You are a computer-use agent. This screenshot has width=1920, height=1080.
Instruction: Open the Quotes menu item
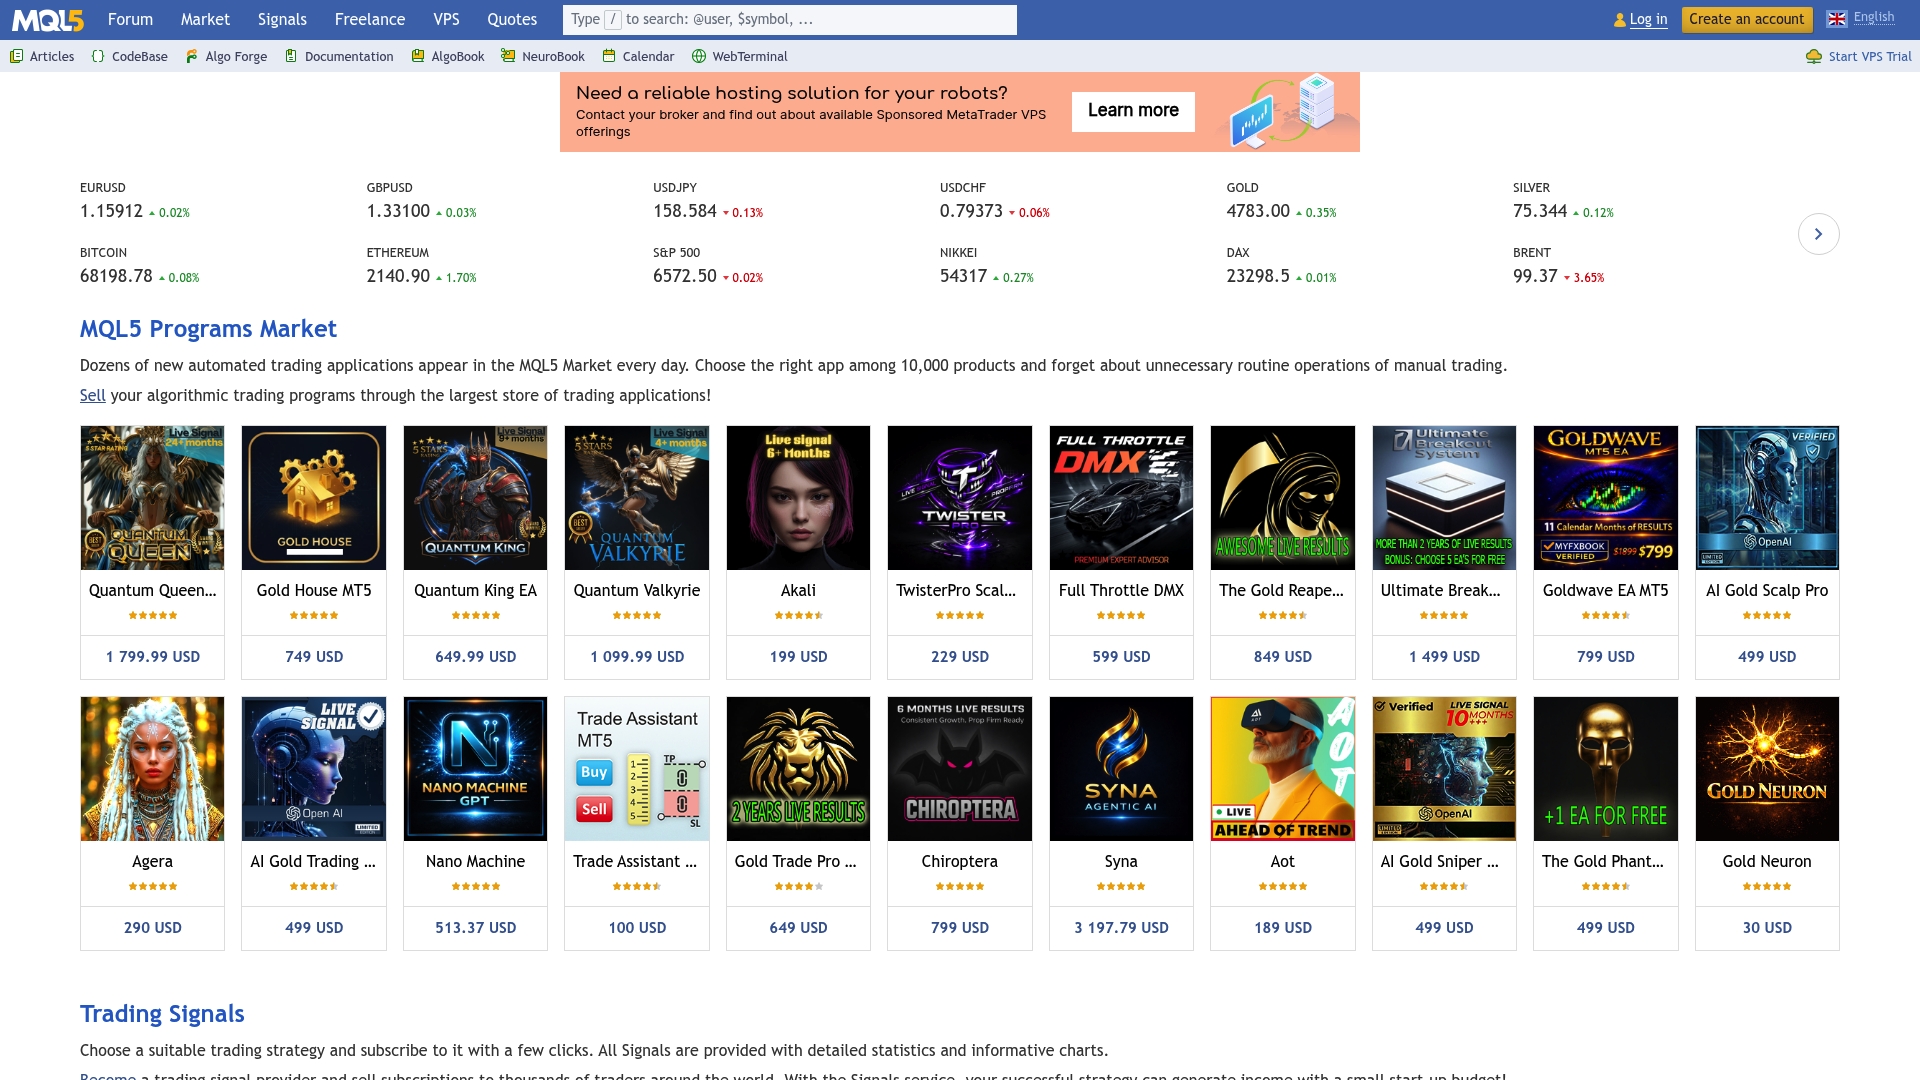point(512,20)
